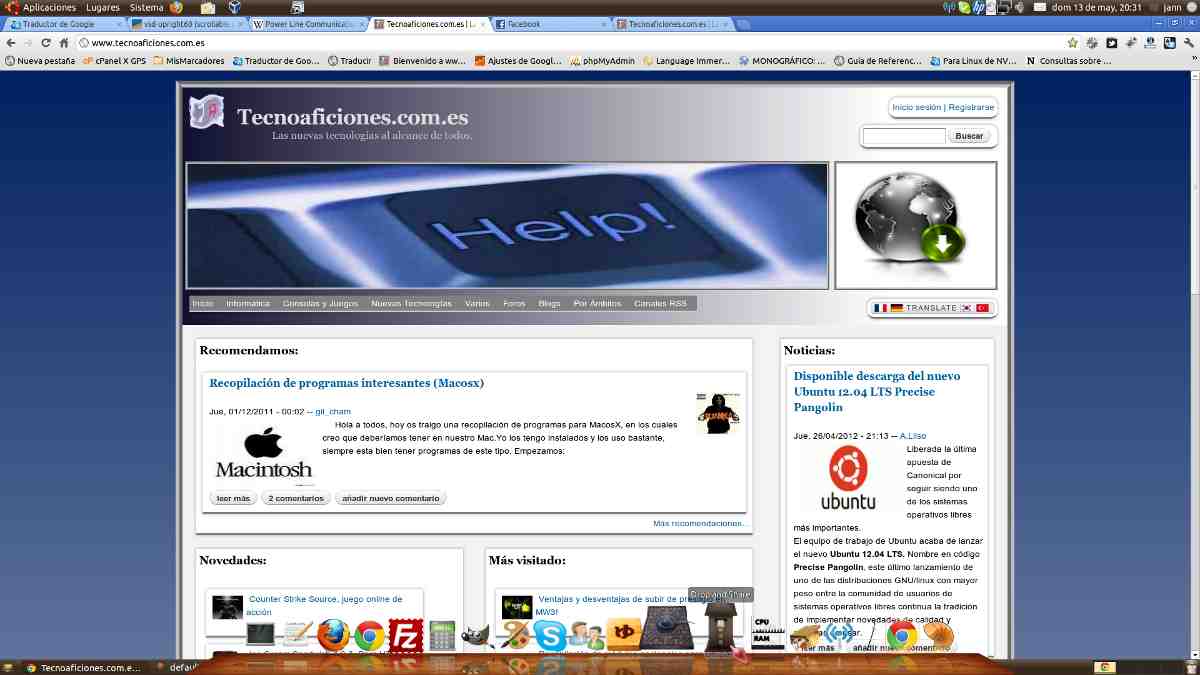Screen dimensions: 1200x675
Task: Open the contacts people icon in dock
Action: (586, 635)
